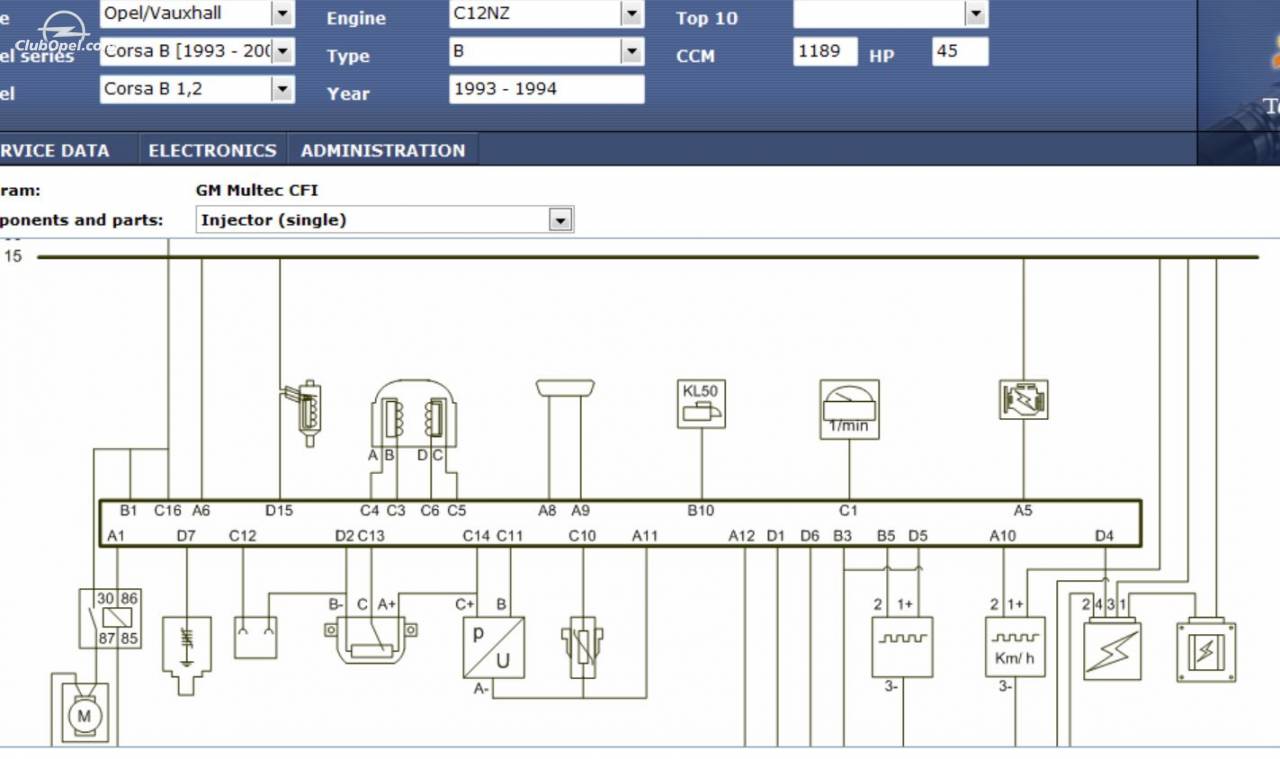
Task: Click pin label B10 on the ECU
Action: pyautogui.click(x=701, y=511)
